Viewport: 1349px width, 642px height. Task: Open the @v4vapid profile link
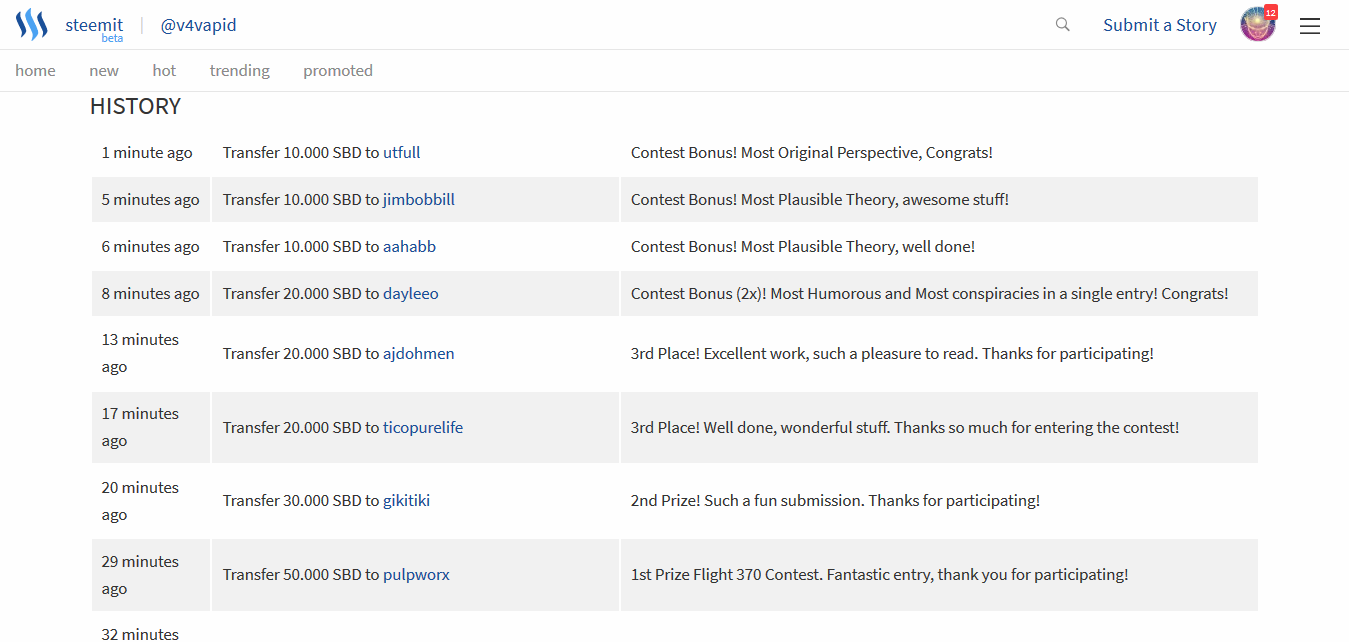click(x=199, y=25)
